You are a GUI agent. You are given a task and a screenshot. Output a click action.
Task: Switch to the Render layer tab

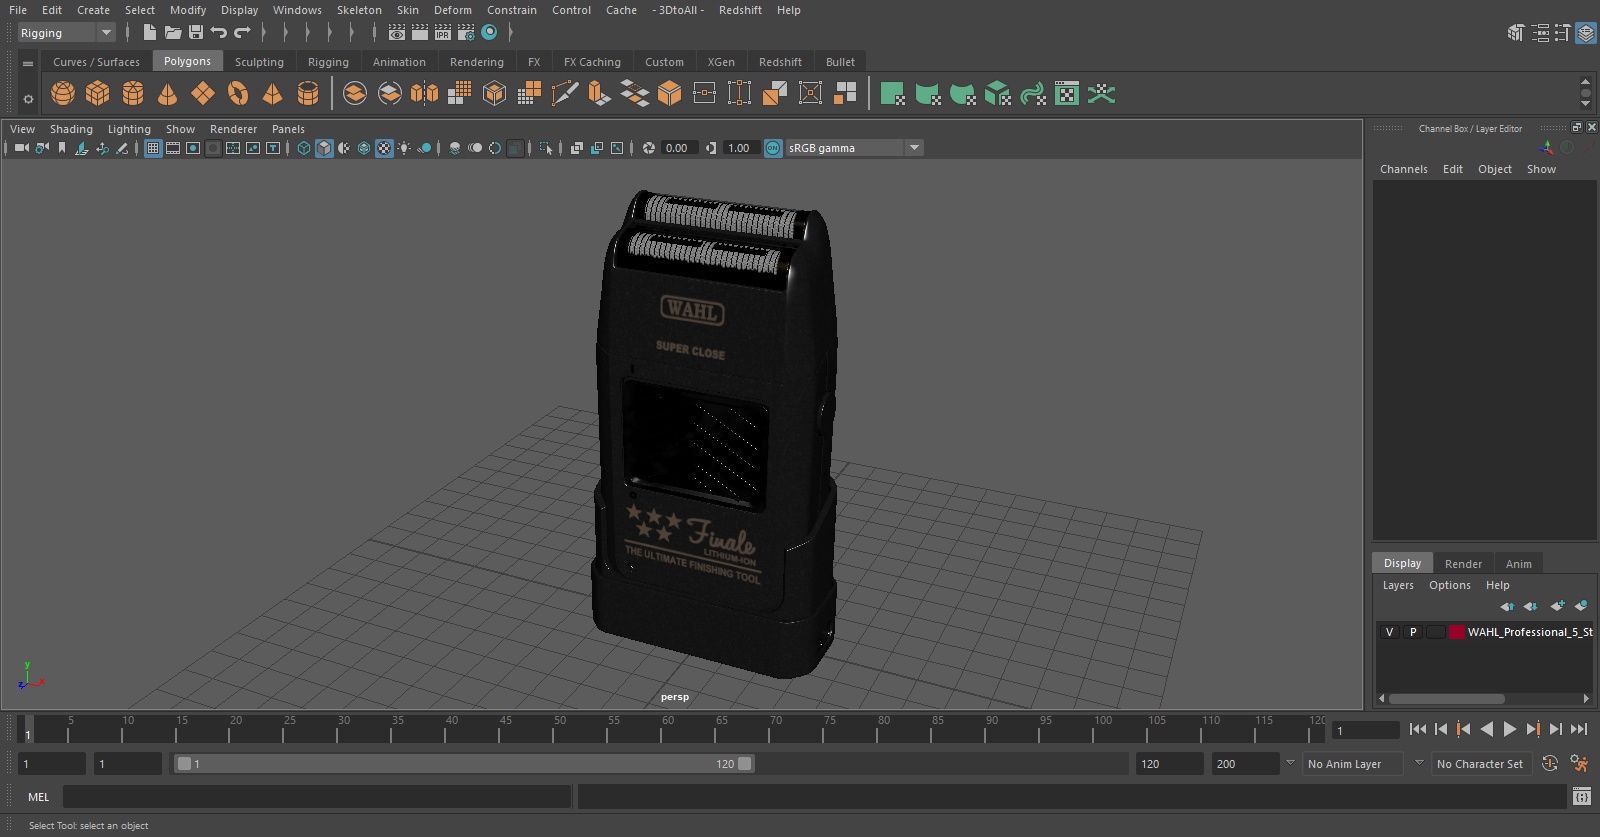pos(1463,564)
